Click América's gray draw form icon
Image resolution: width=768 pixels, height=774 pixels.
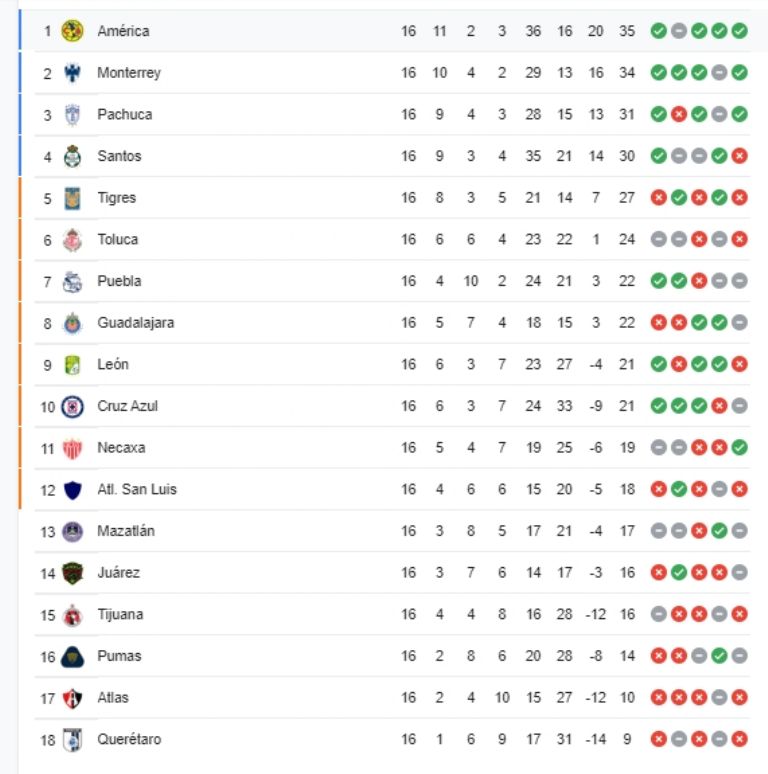pos(678,31)
